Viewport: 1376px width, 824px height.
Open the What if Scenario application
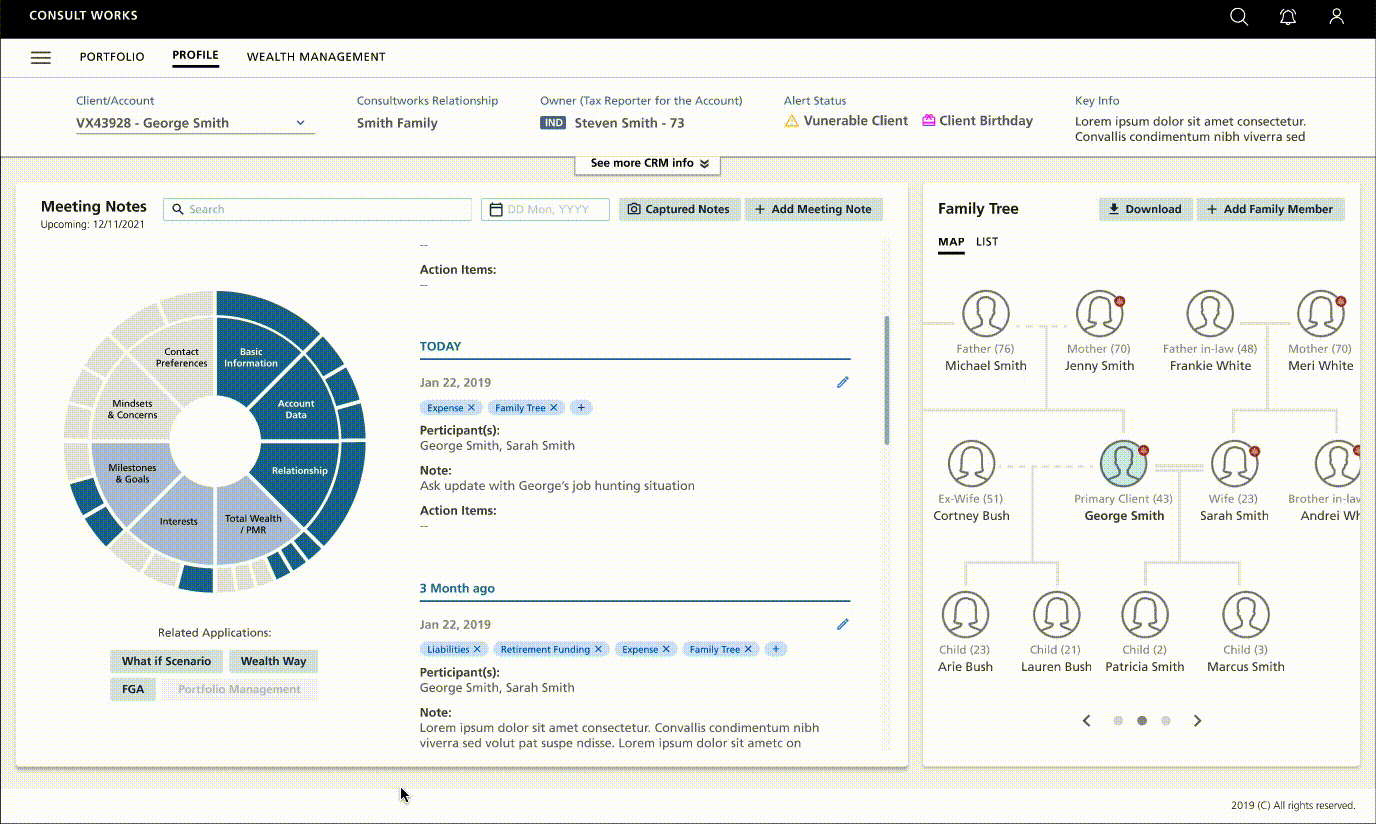[166, 661]
